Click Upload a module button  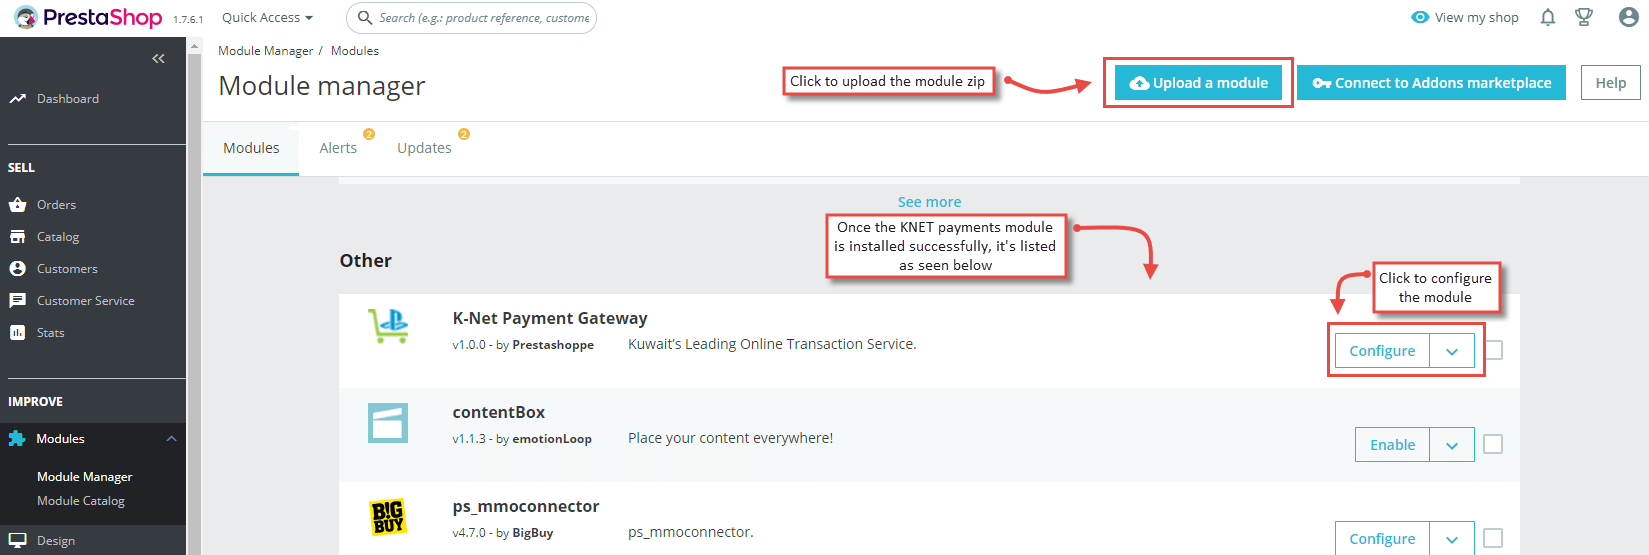click(x=1198, y=83)
